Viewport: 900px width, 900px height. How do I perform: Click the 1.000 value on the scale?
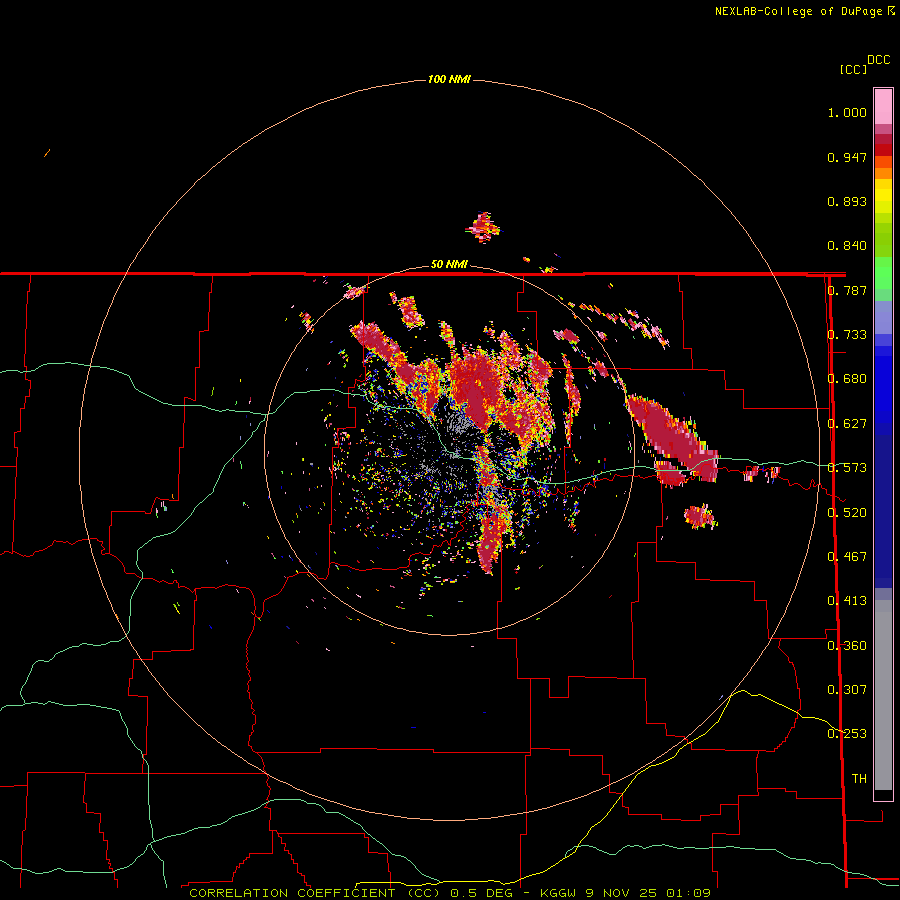pos(847,112)
